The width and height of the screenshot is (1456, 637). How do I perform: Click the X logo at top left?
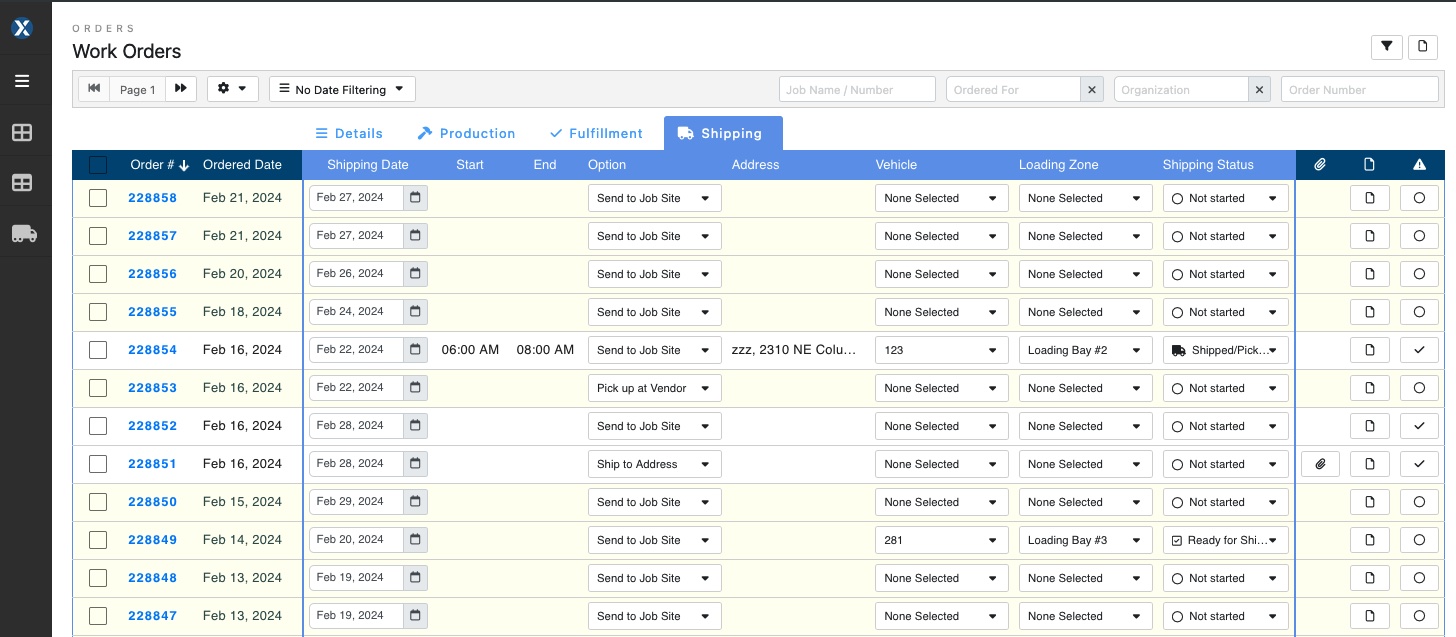pyautogui.click(x=22, y=28)
